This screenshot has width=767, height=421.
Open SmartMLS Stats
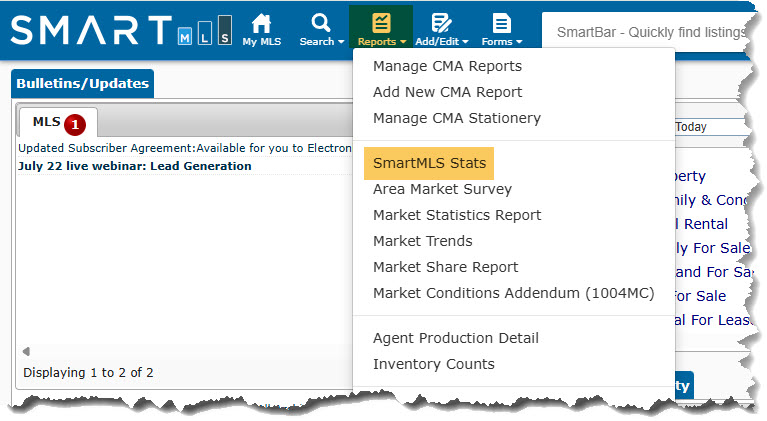point(429,163)
